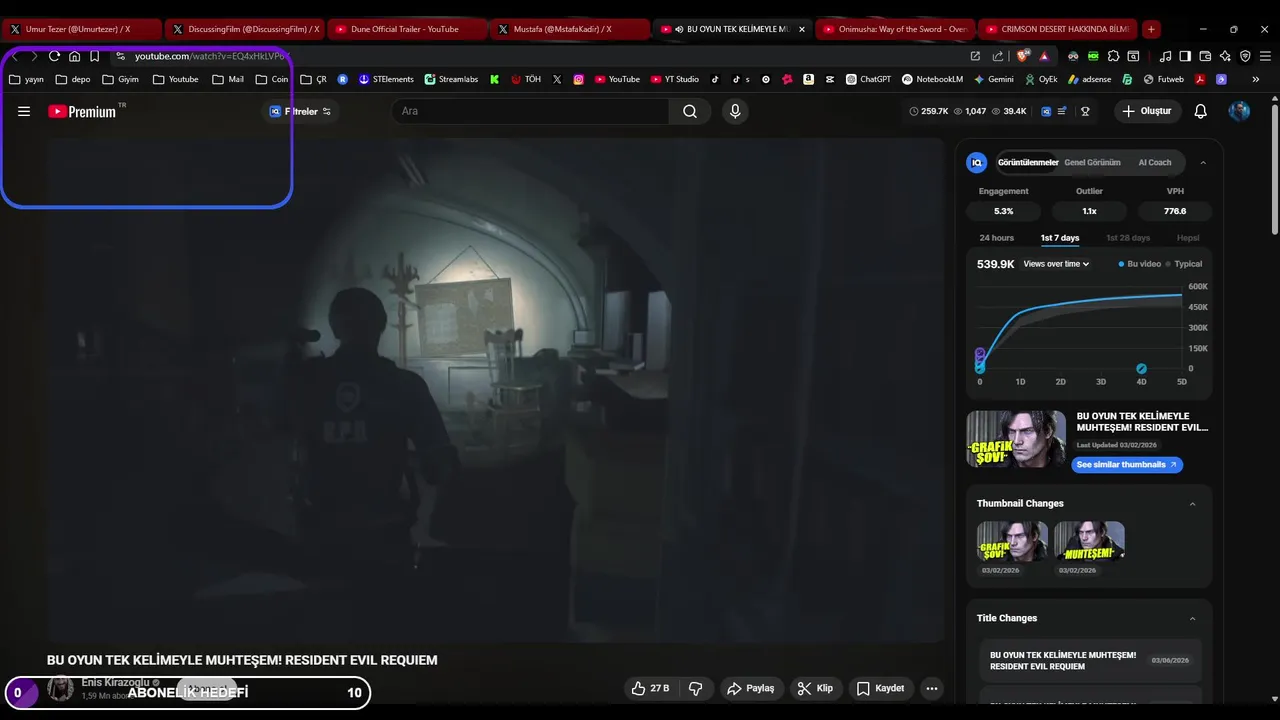Open the Giyim bookmarks folder

click(121, 79)
